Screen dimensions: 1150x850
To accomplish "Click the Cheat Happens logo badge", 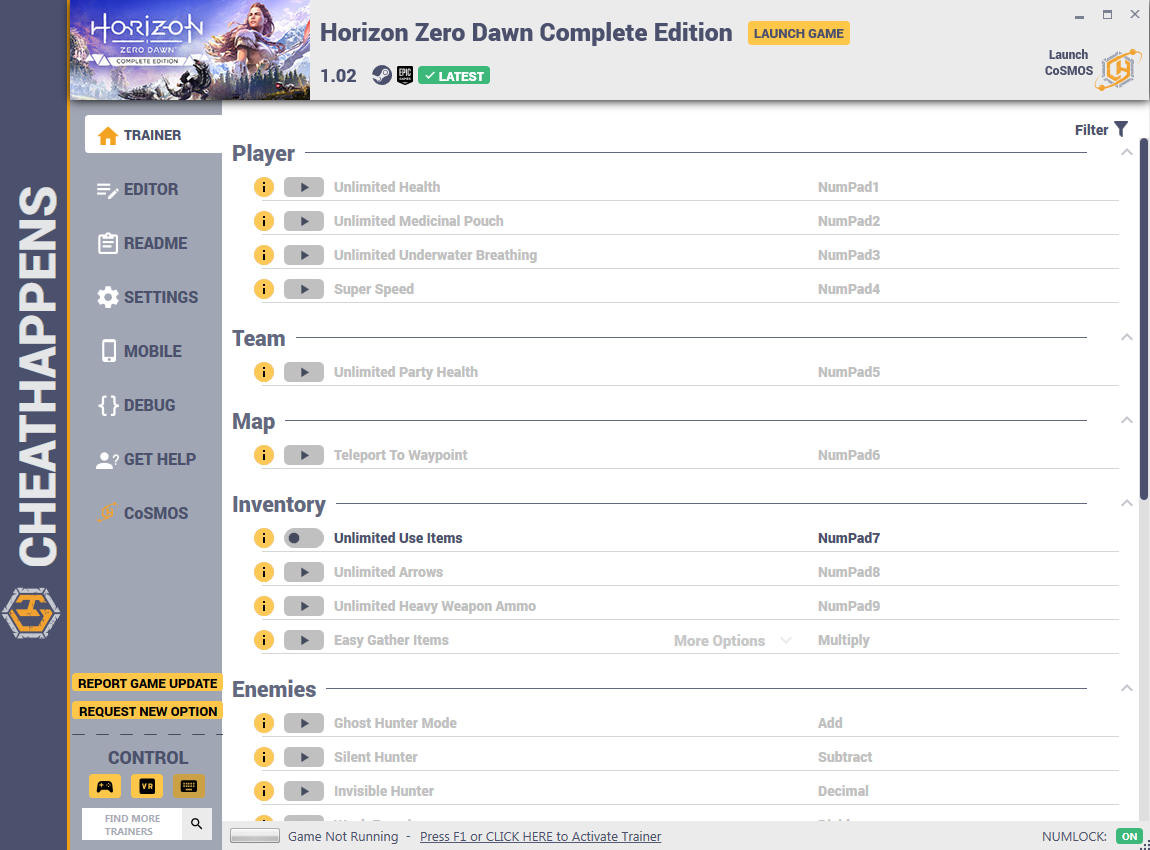I will (31, 613).
